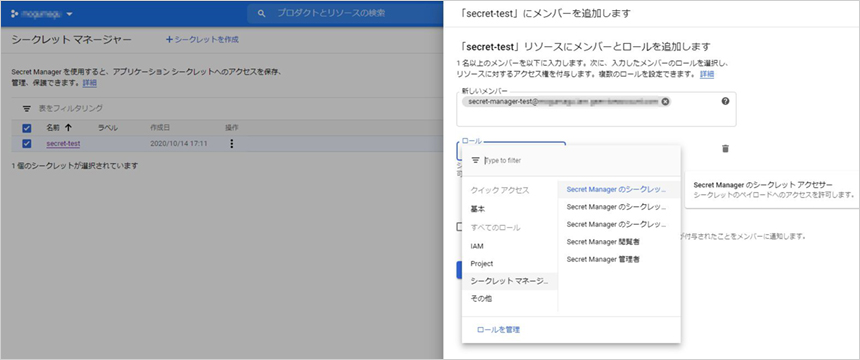Click the table filter icon
Viewport: 860px width, 360px height.
[26, 109]
